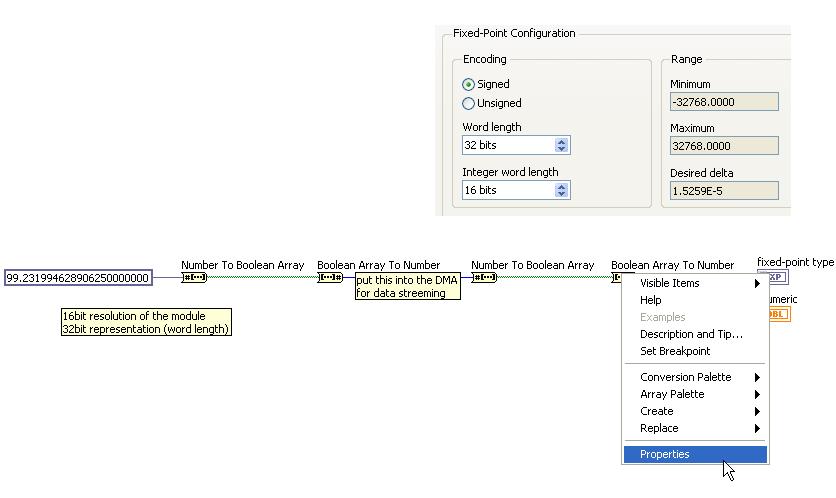Click the Minimum range value field
This screenshot has width=836, height=498.
click(x=723, y=102)
